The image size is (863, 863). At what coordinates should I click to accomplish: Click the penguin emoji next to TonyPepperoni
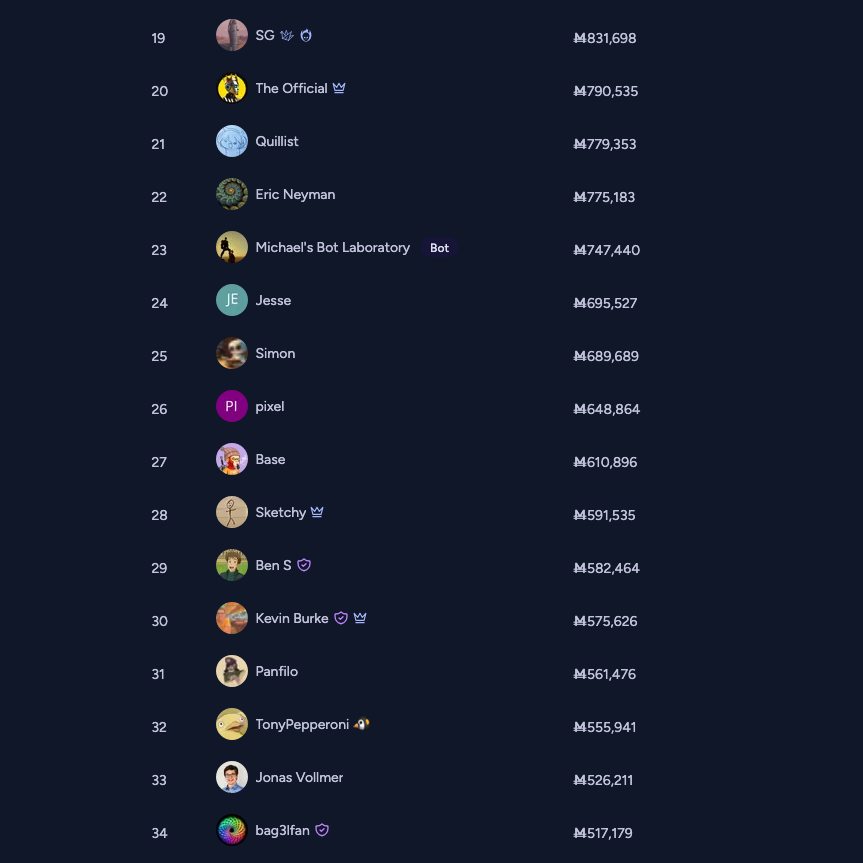click(x=362, y=724)
